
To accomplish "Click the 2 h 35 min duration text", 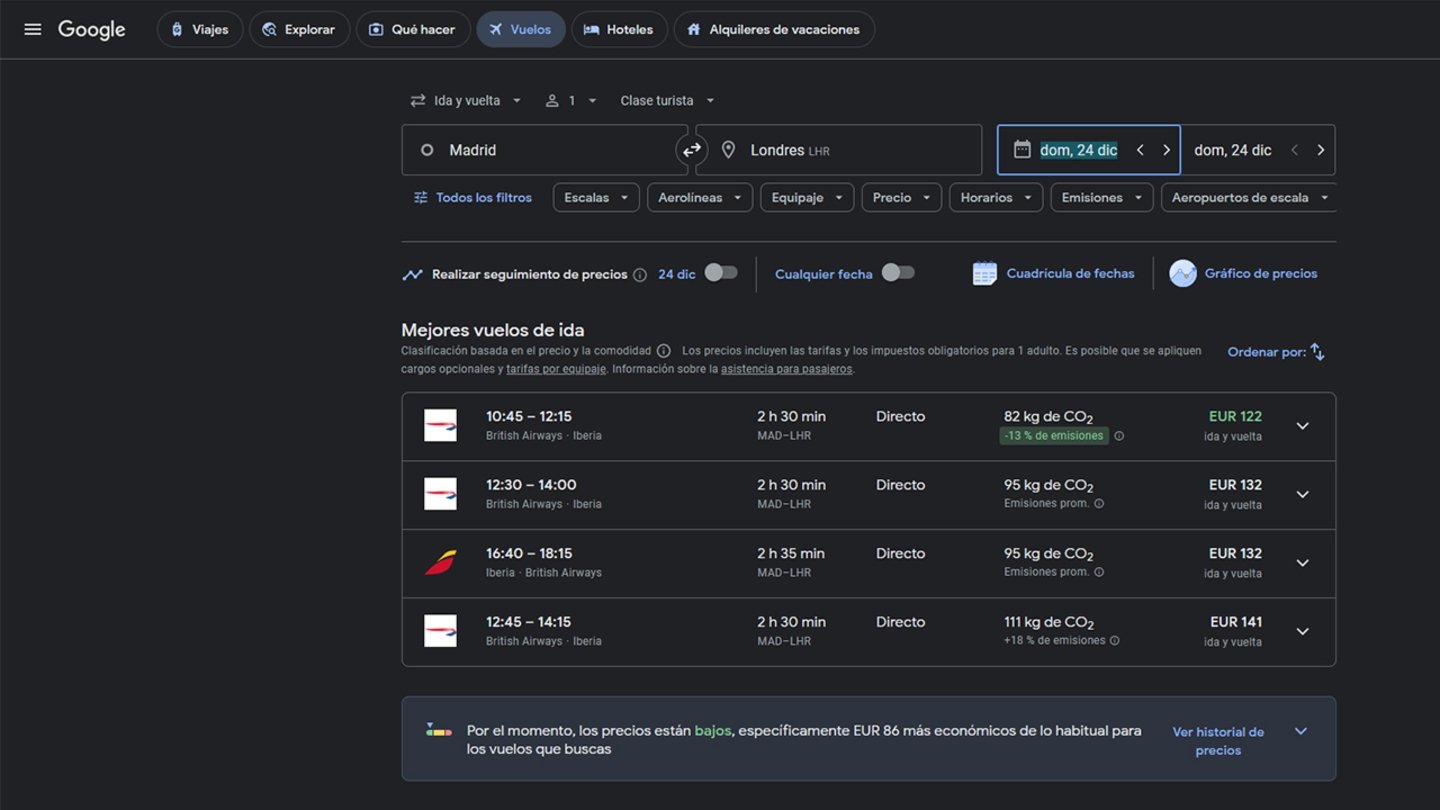I will [791, 553].
